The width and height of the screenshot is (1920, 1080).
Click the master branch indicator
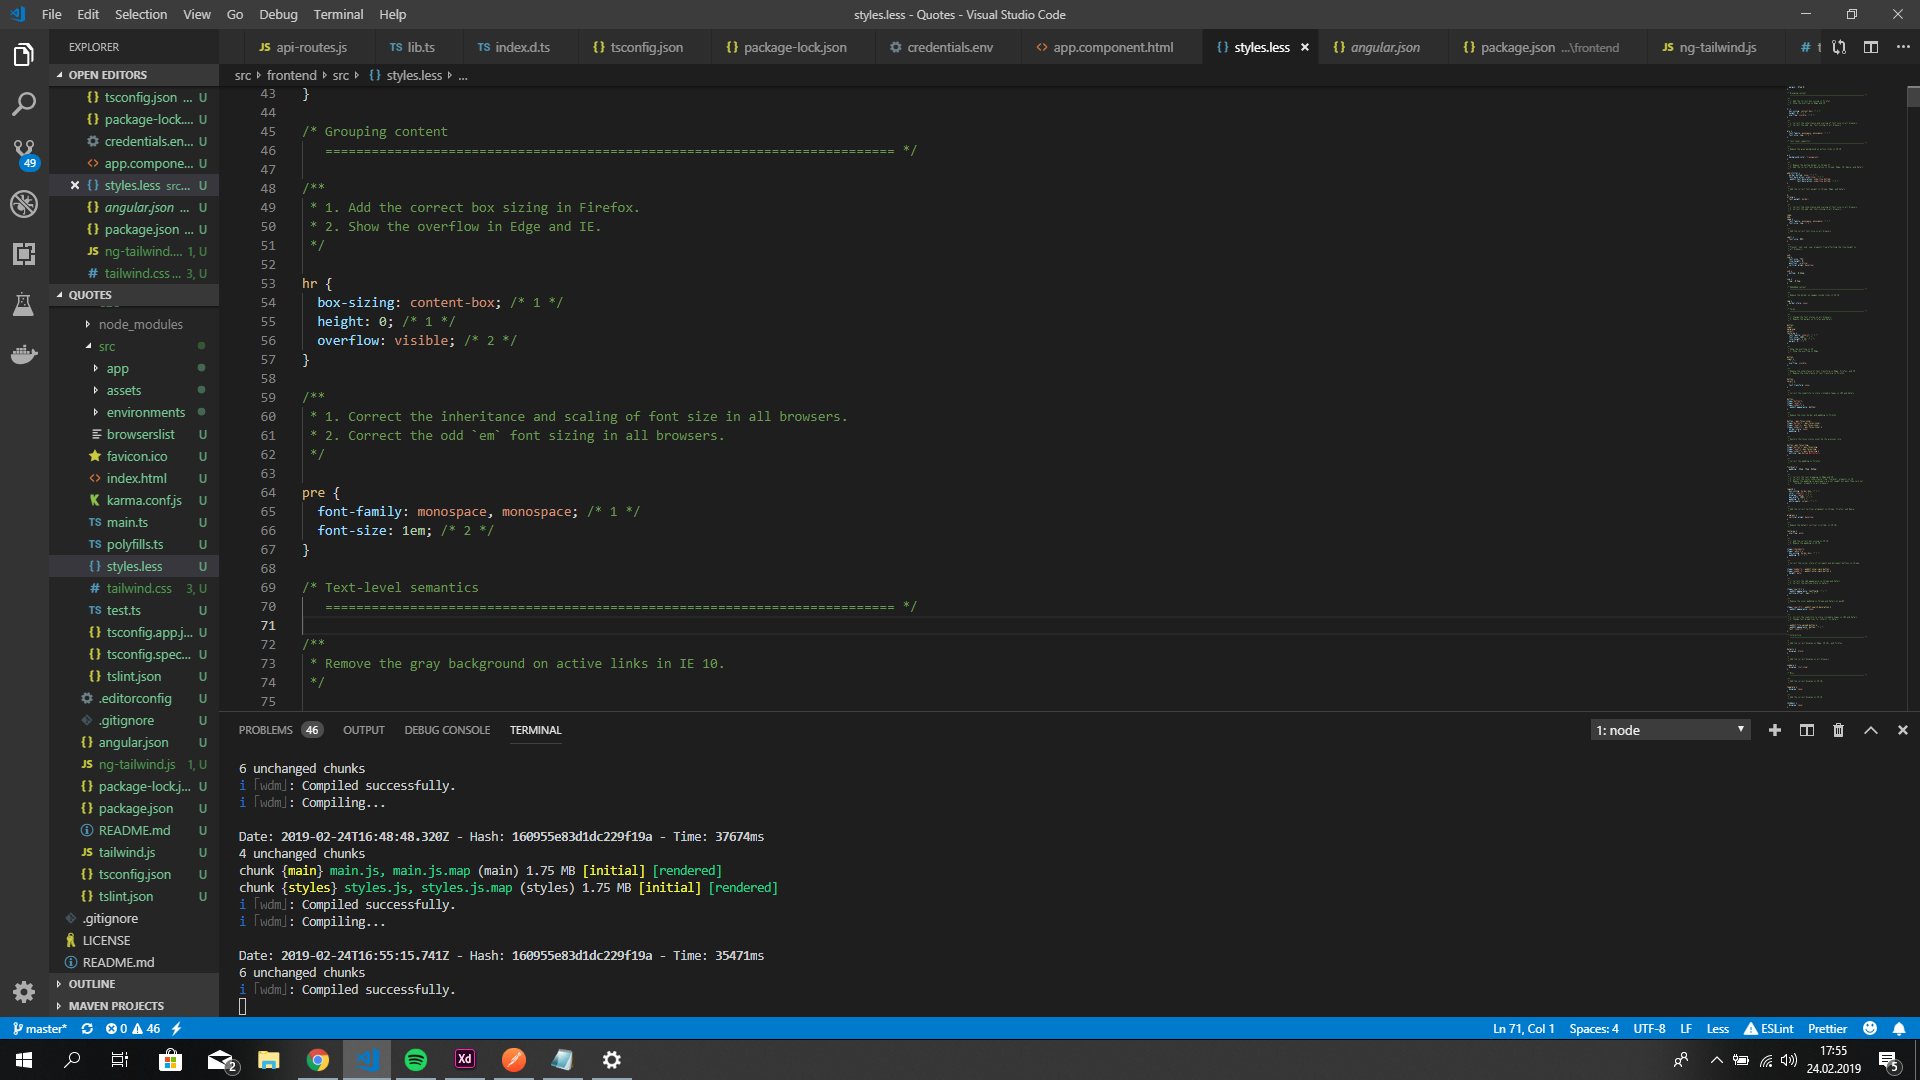pos(40,1028)
